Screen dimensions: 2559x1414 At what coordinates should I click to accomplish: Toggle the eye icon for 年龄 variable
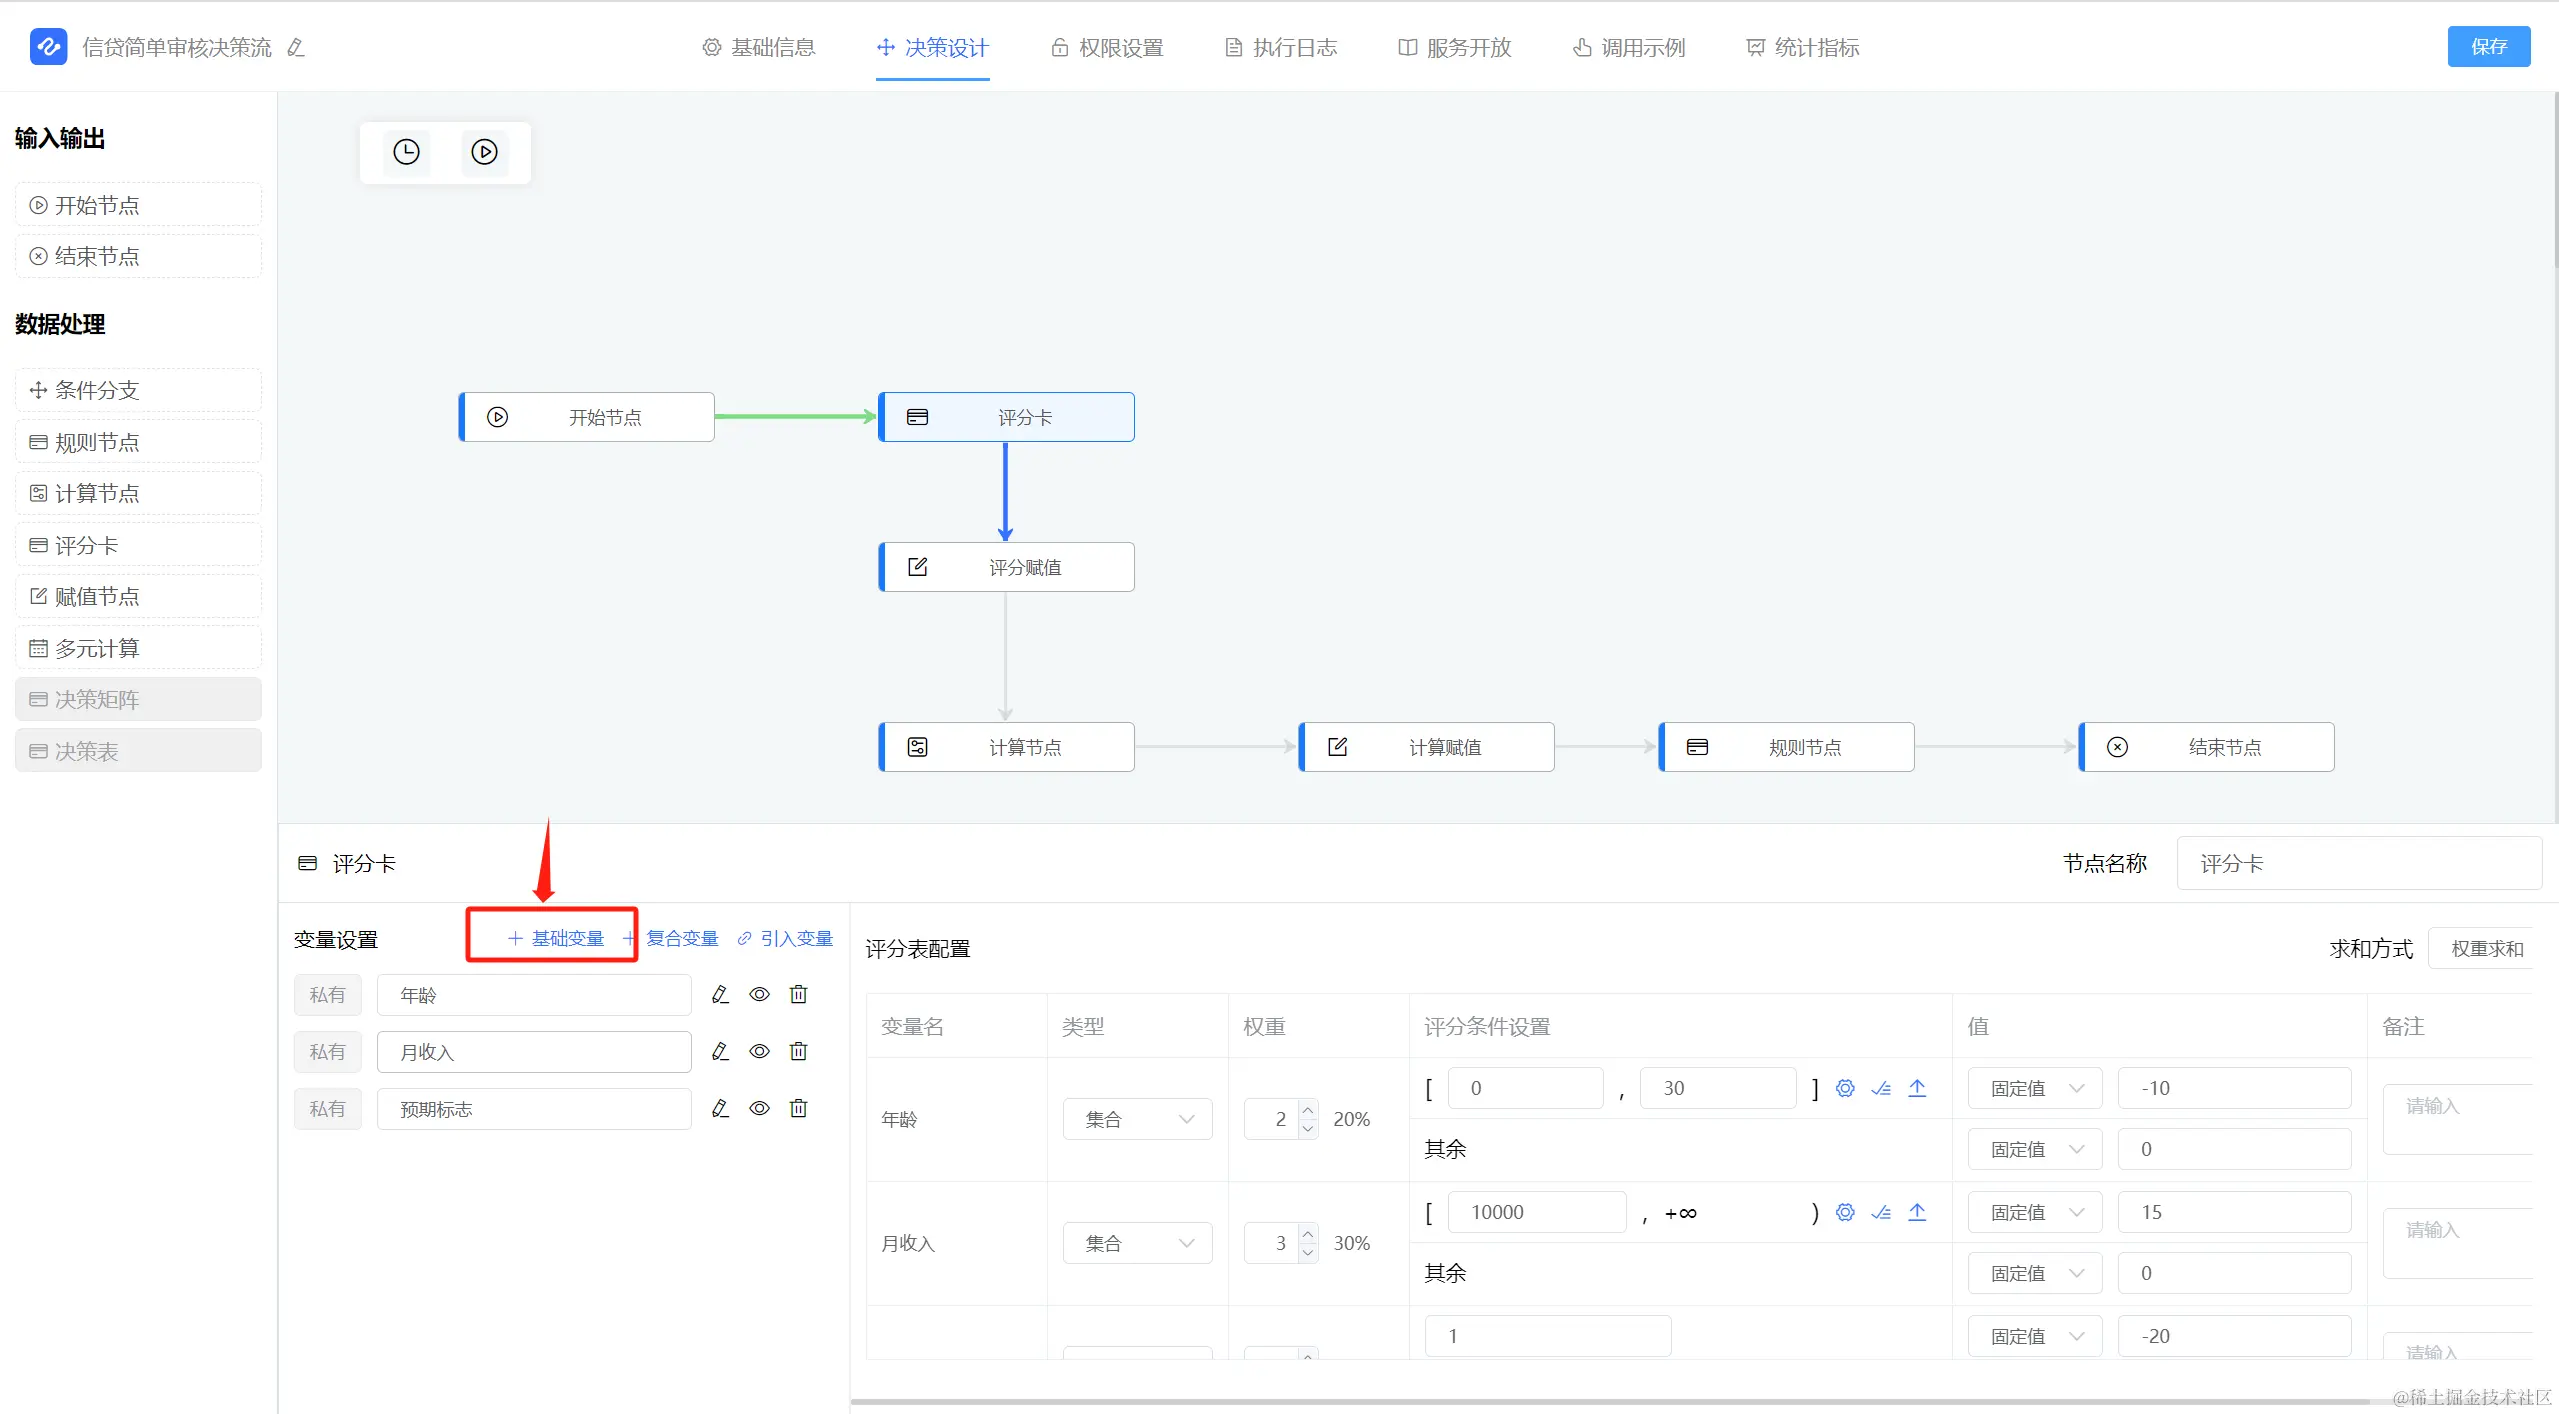759,995
